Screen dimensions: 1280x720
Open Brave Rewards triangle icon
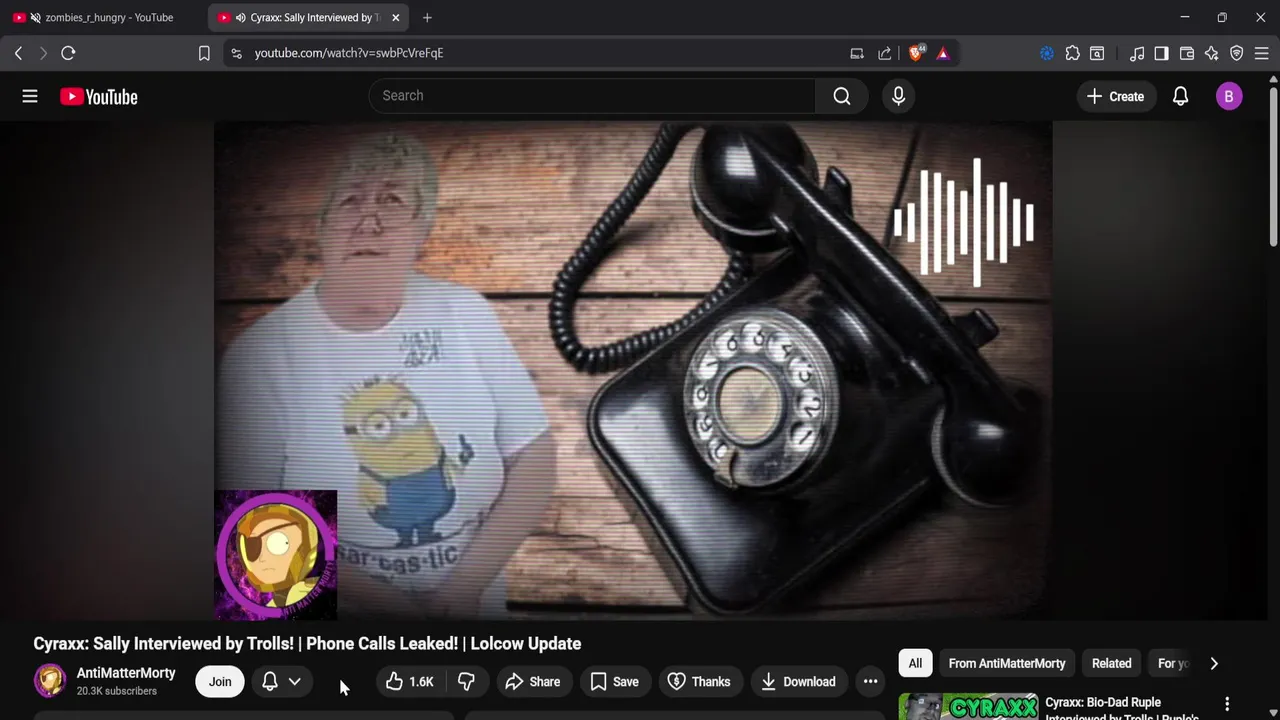coord(943,53)
